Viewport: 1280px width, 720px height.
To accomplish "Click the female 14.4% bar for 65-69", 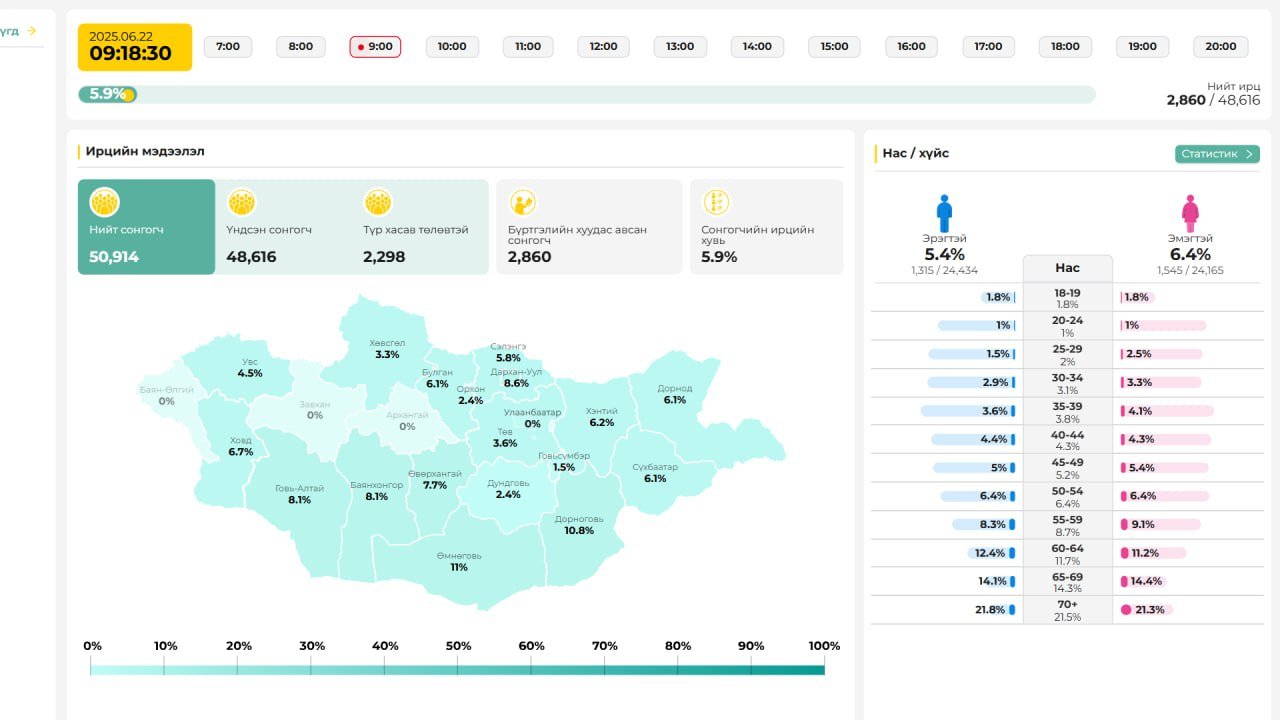I will pos(1142,581).
